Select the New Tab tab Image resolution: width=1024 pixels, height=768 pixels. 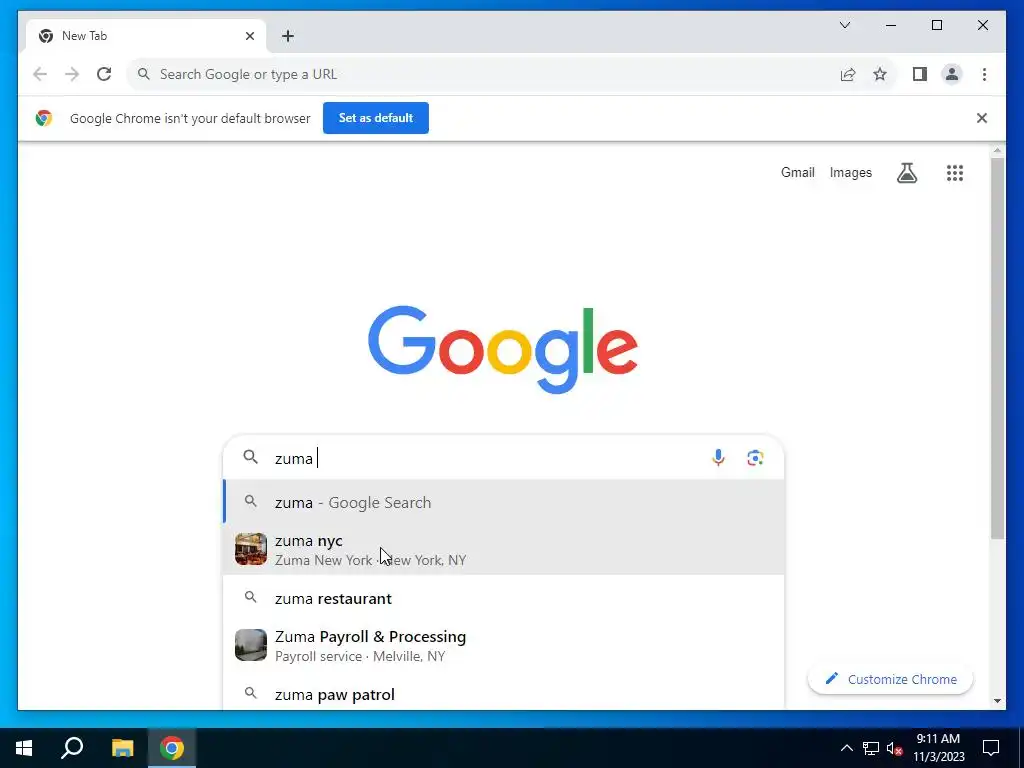145,36
